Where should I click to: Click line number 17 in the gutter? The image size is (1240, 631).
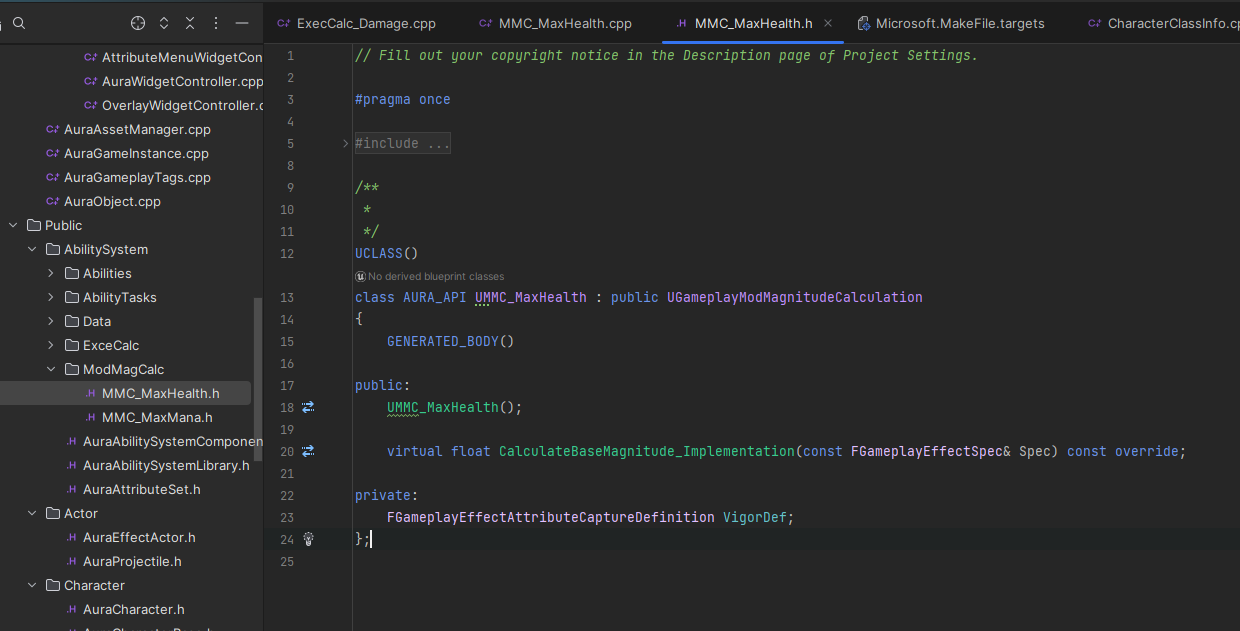[x=288, y=385]
